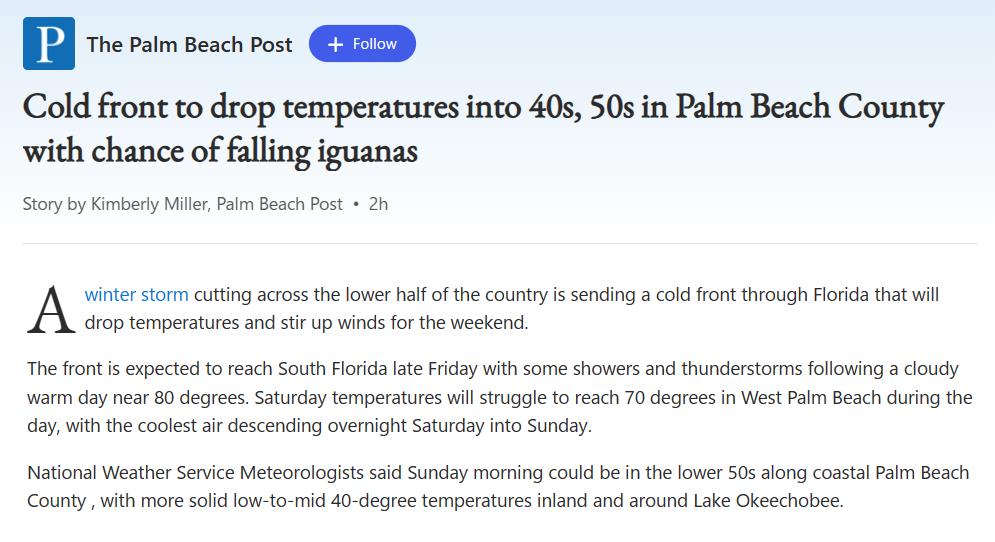Click paragraph starting 'The front is expected'

(x=499, y=397)
